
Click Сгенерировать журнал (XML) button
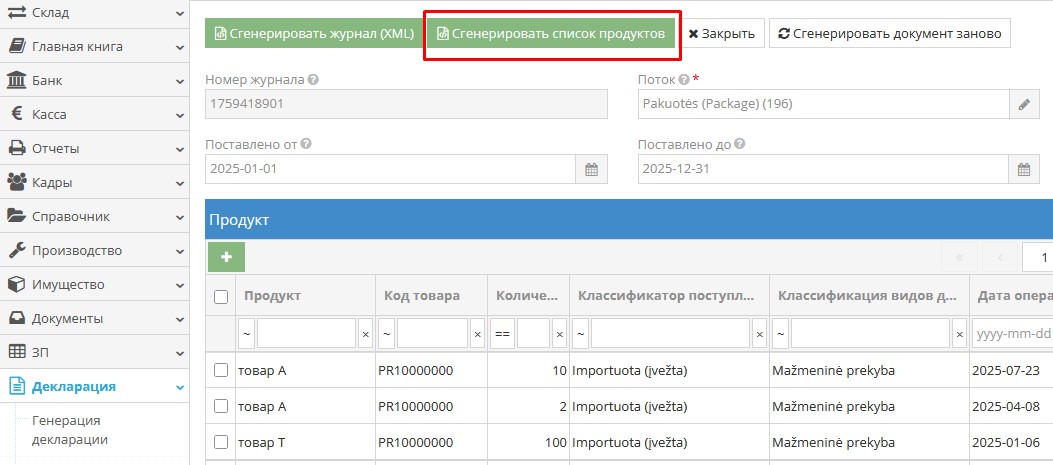(312, 33)
